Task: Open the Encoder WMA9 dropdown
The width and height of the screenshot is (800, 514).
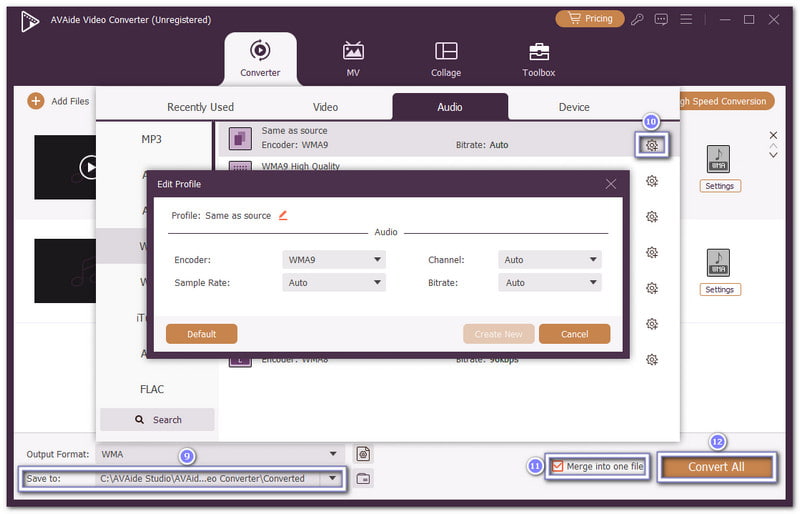Action: [x=334, y=260]
